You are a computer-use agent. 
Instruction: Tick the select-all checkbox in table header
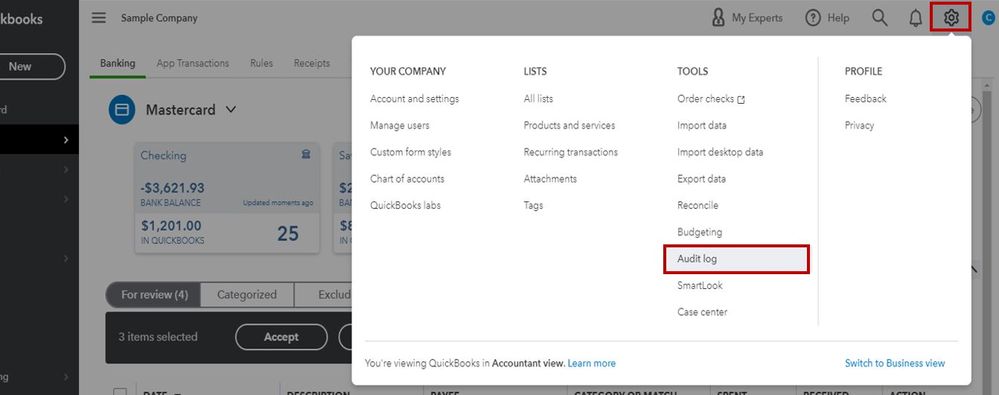(x=120, y=393)
